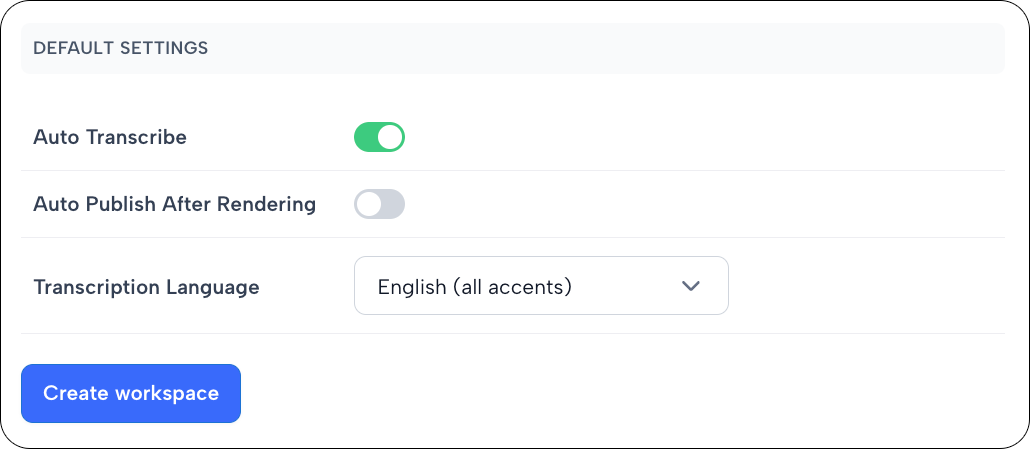
Task: Switch on the gray Auto Publish toggle
Action: [379, 204]
